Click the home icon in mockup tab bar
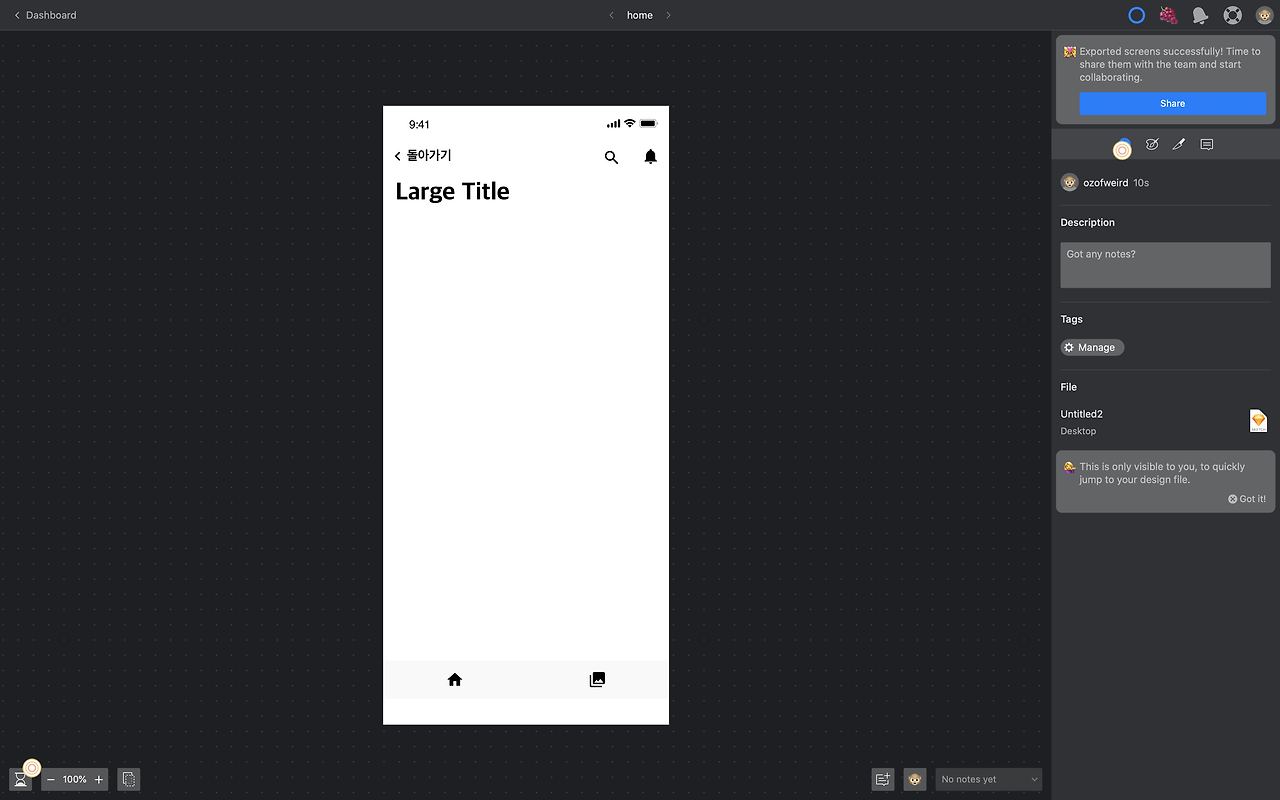This screenshot has width=1280, height=800. pos(455,680)
